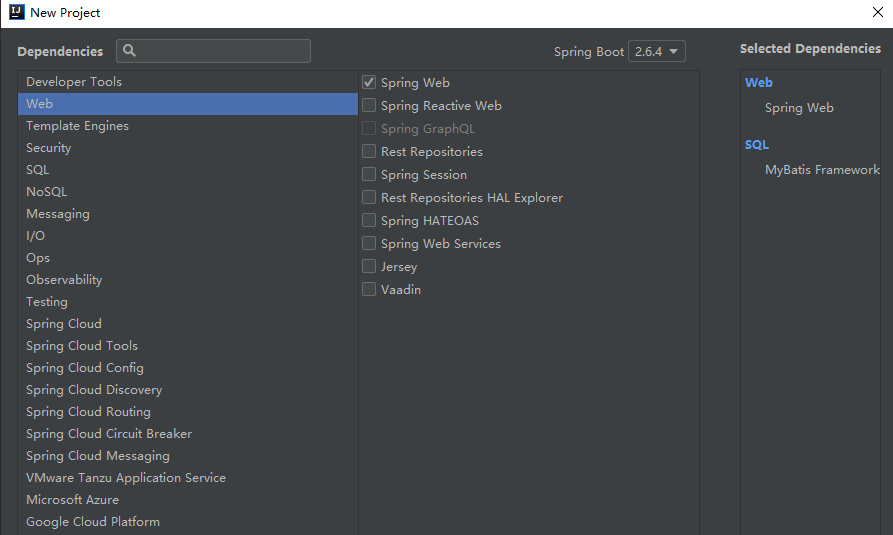Select VMware Tanzu Application Service
This screenshot has width=893, height=535.
(x=188, y=477)
